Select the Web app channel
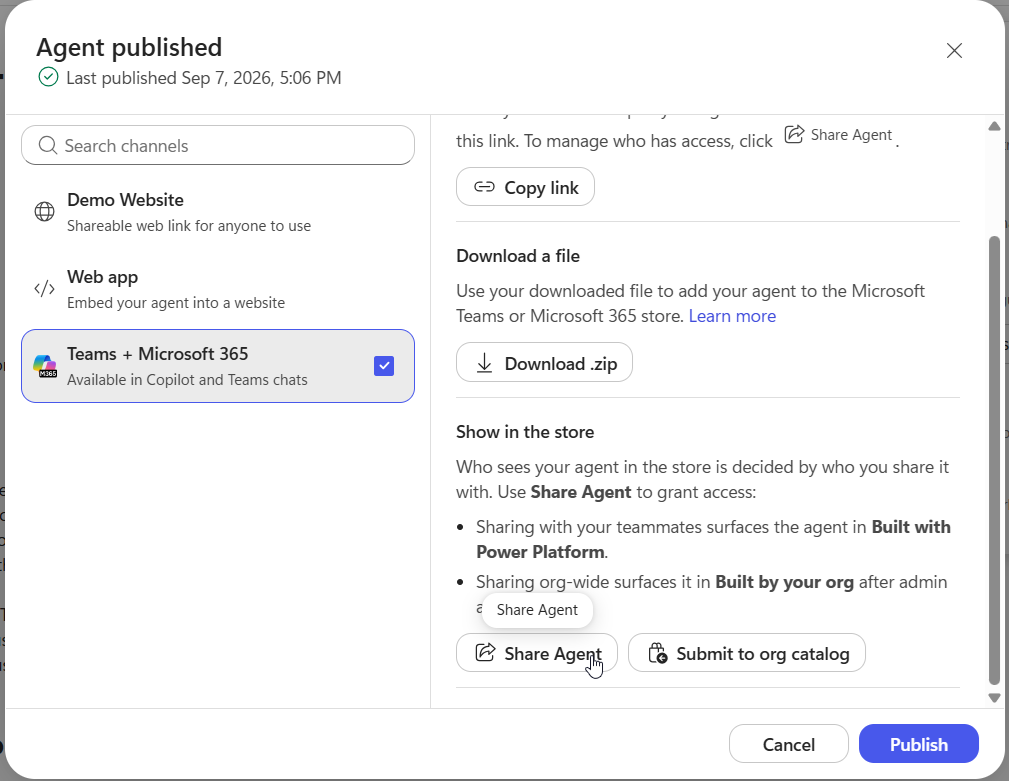Screen dimensions: 1009x781 click(218, 289)
